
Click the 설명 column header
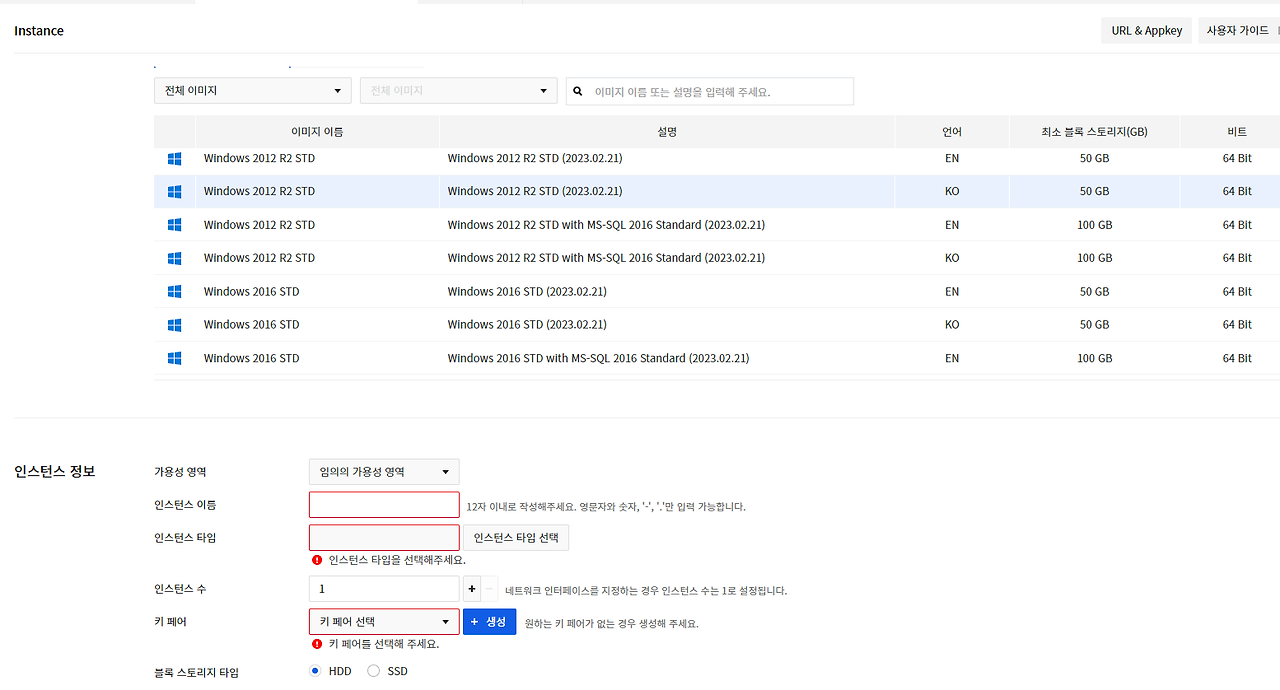coord(667,132)
